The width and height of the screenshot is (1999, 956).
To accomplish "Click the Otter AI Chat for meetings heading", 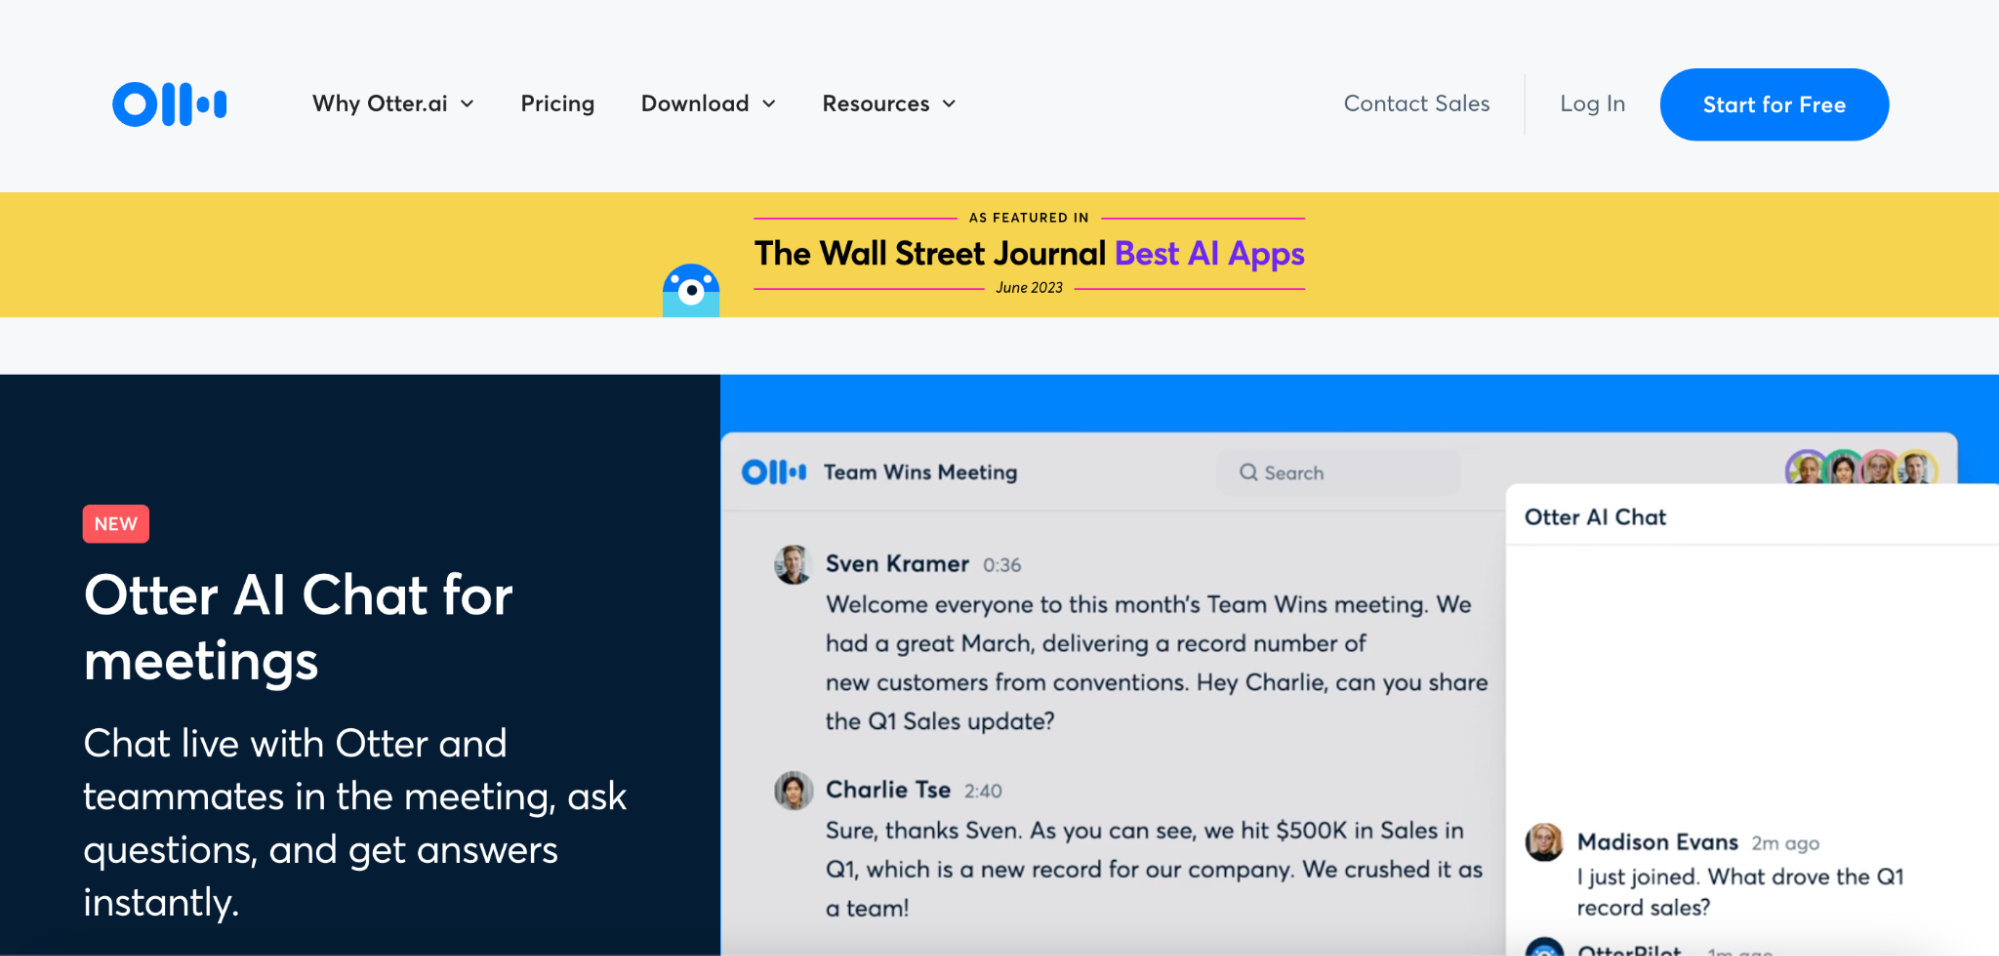I will 298,628.
